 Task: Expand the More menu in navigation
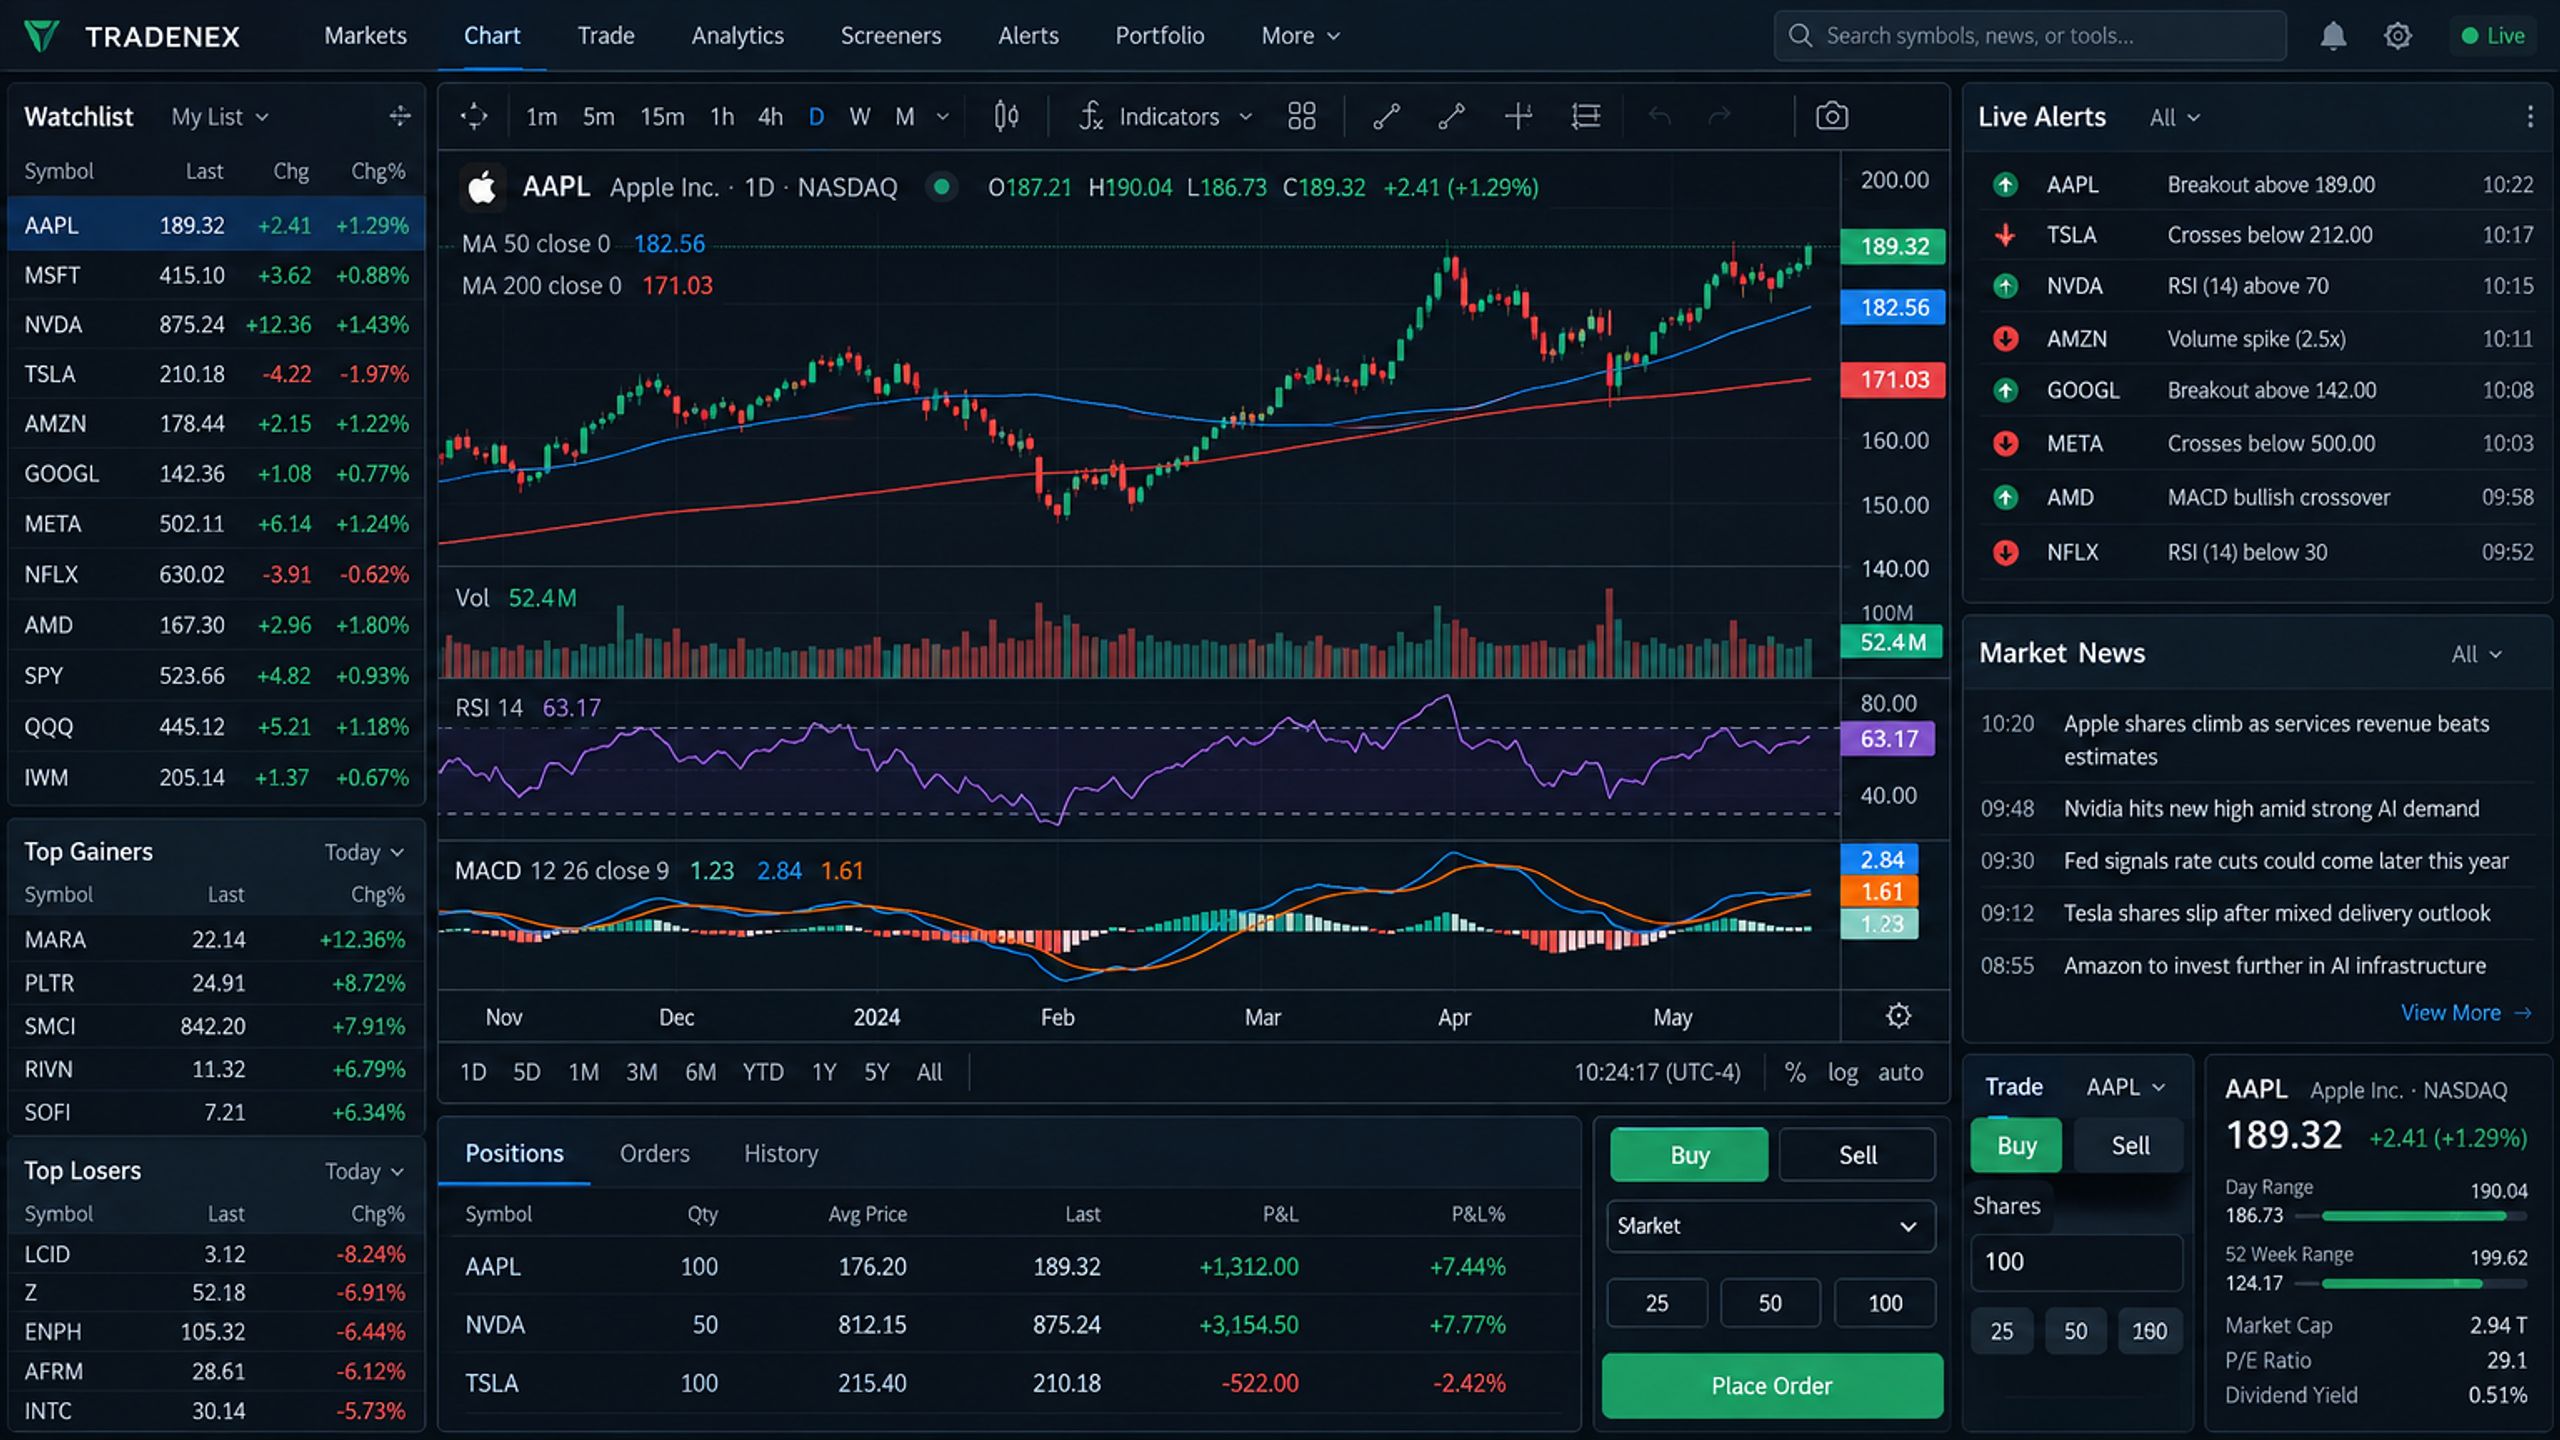[1300, 36]
